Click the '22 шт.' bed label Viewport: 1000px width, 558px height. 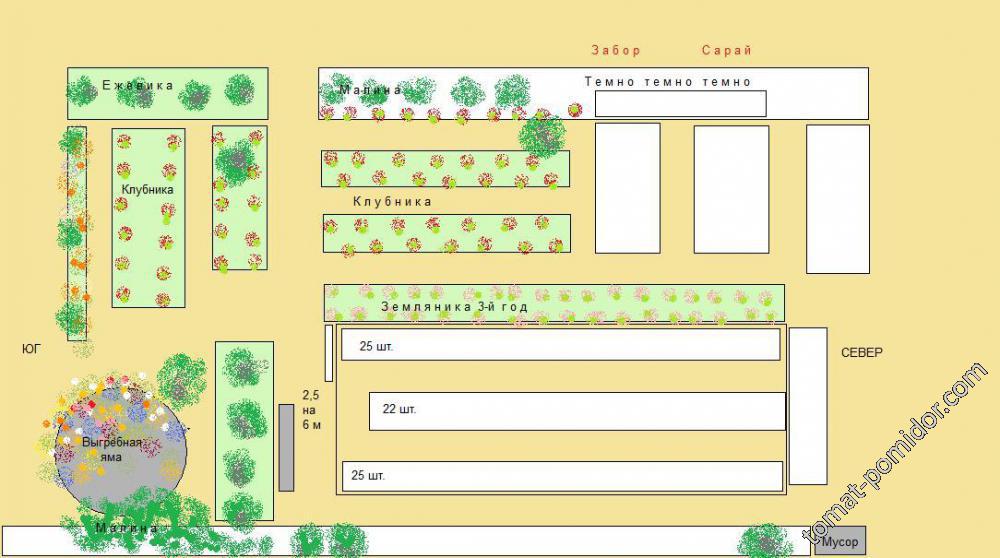tap(399, 409)
